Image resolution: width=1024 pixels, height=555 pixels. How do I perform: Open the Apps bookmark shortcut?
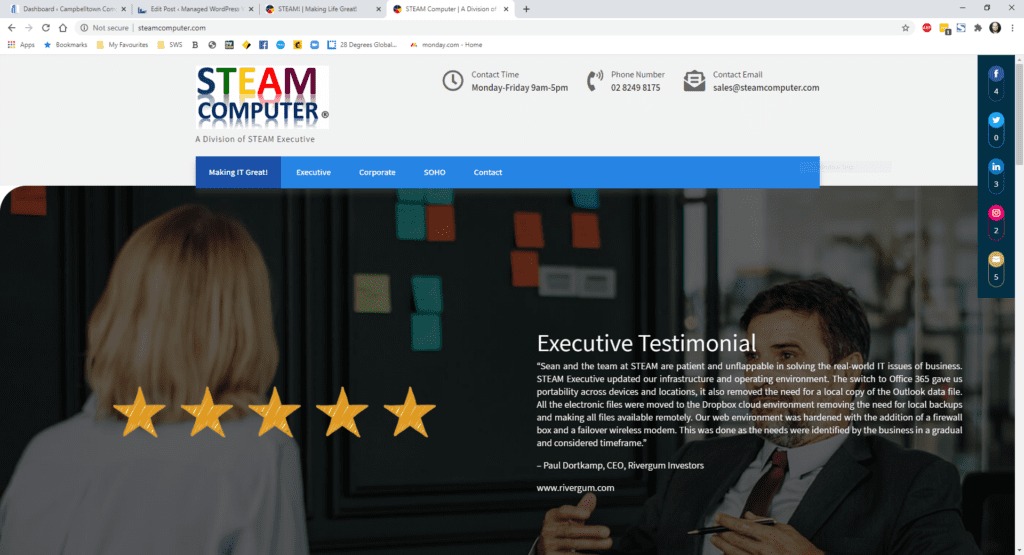[x=21, y=45]
